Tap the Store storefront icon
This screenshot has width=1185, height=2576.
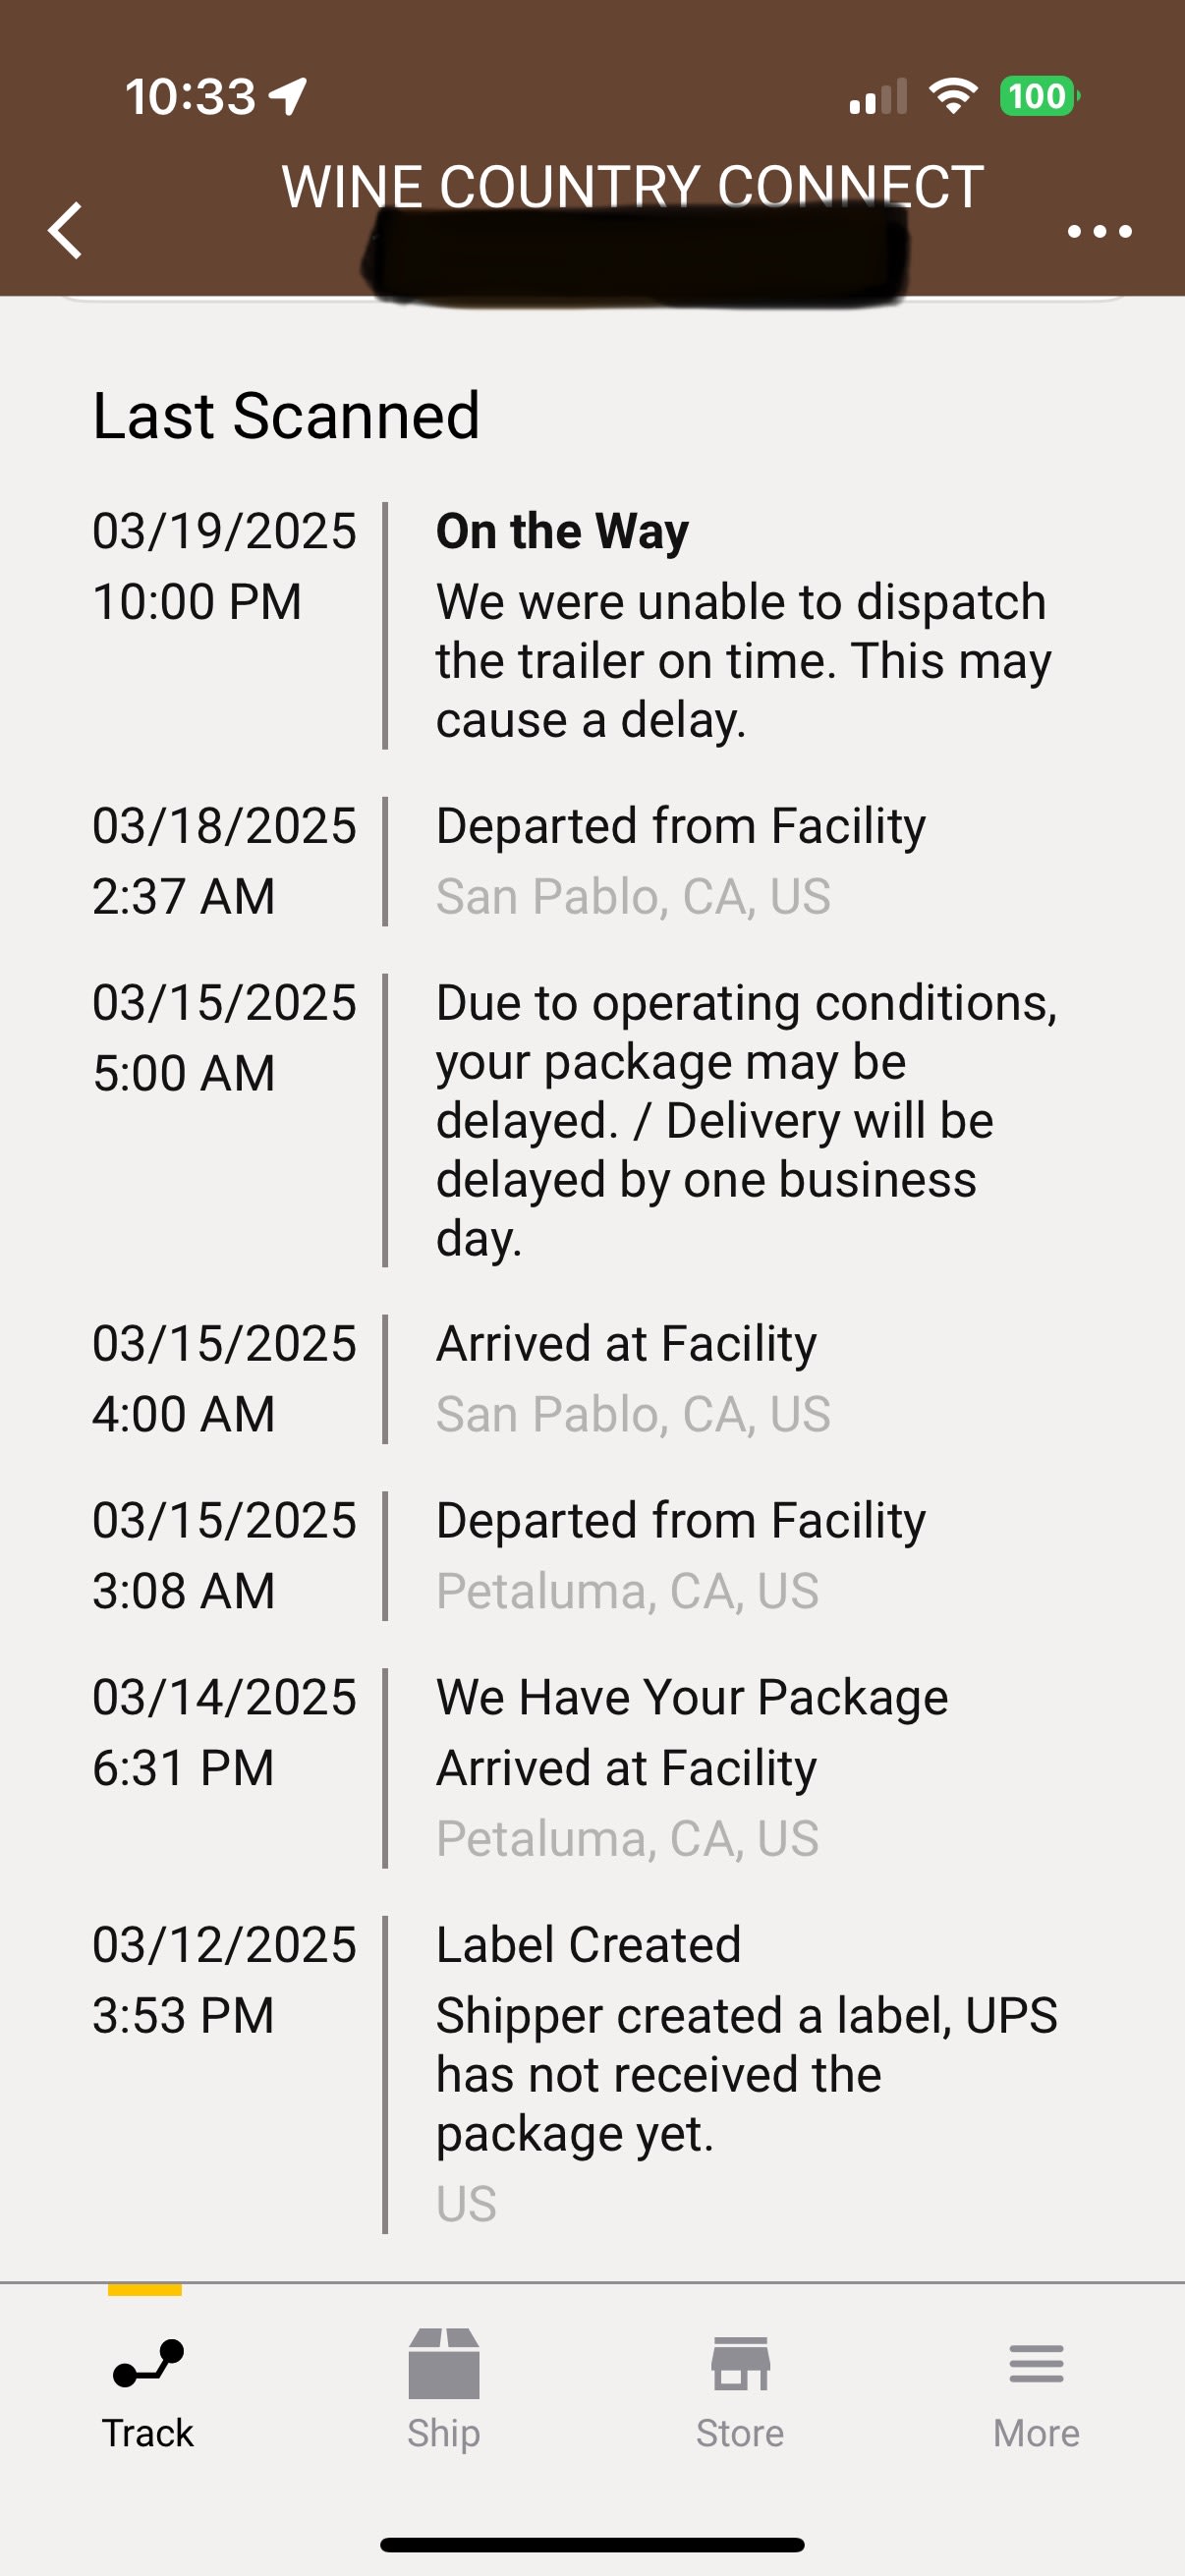tap(740, 2364)
